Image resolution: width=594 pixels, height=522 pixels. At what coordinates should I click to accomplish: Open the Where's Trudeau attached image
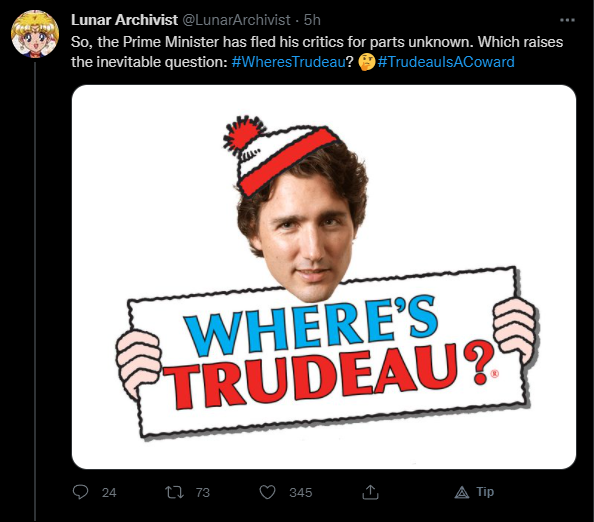click(324, 277)
